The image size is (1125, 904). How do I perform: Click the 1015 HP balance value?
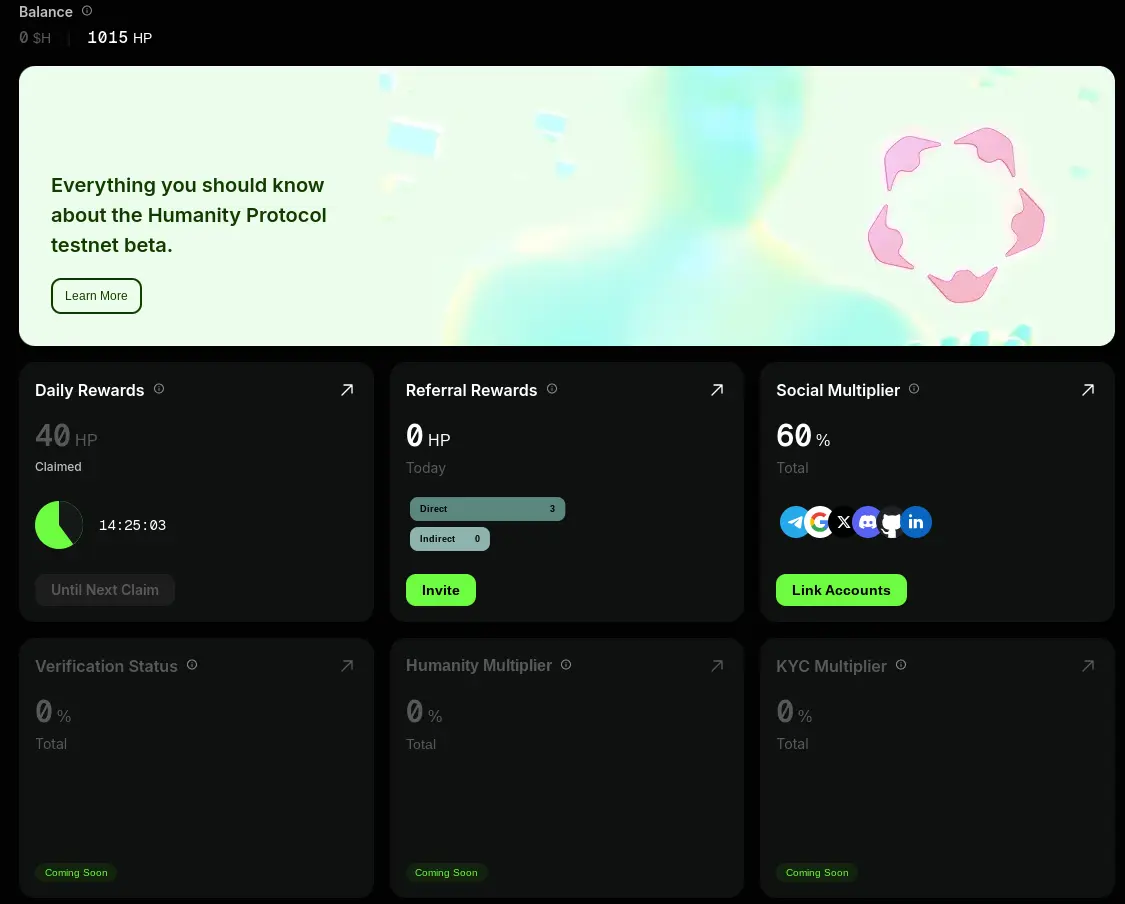coord(119,37)
